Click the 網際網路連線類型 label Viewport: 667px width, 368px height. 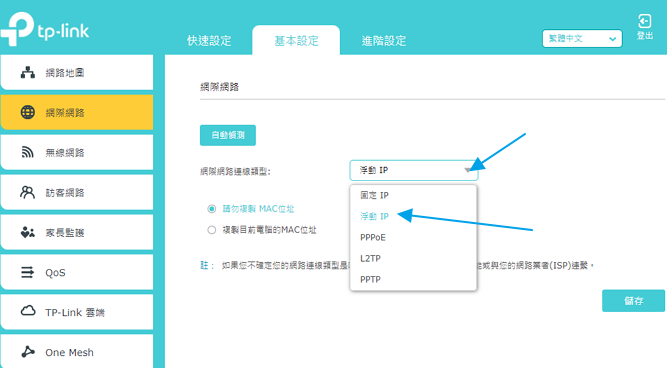[x=235, y=171]
